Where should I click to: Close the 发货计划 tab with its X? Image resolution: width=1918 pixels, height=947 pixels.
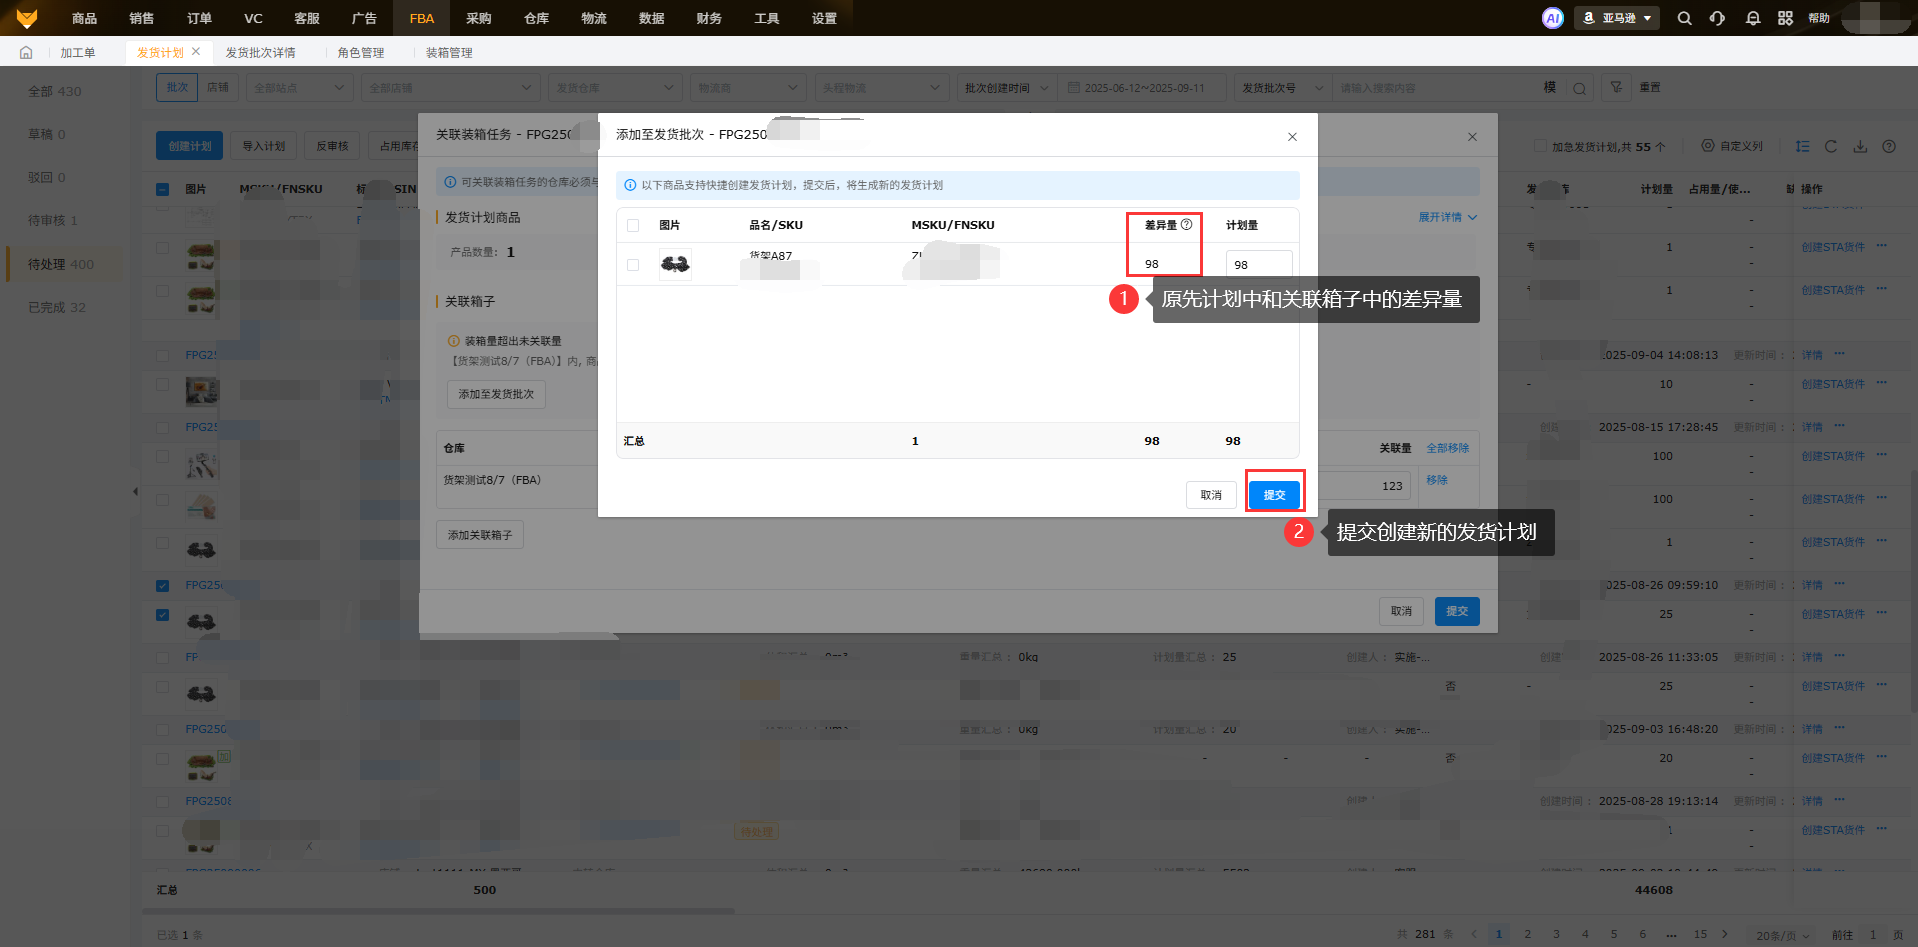pos(196,51)
